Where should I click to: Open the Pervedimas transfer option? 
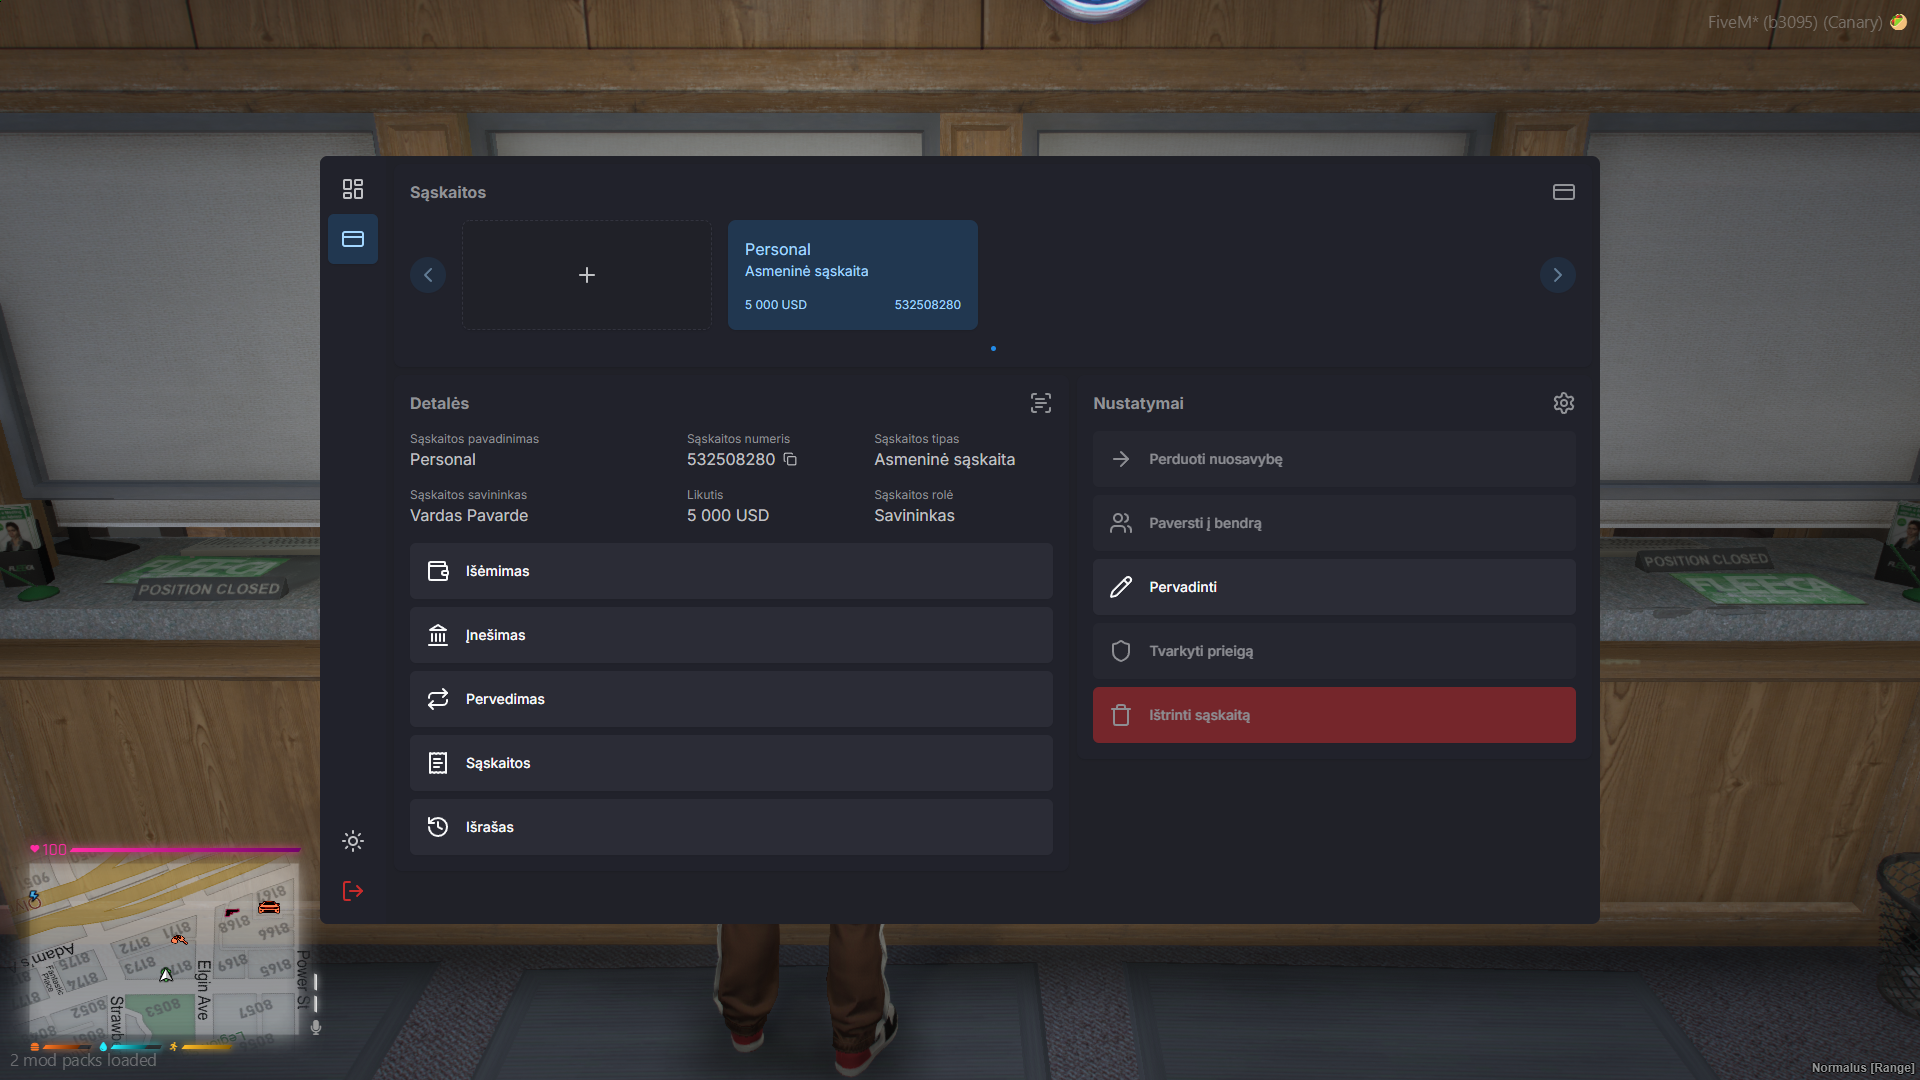[730, 699]
